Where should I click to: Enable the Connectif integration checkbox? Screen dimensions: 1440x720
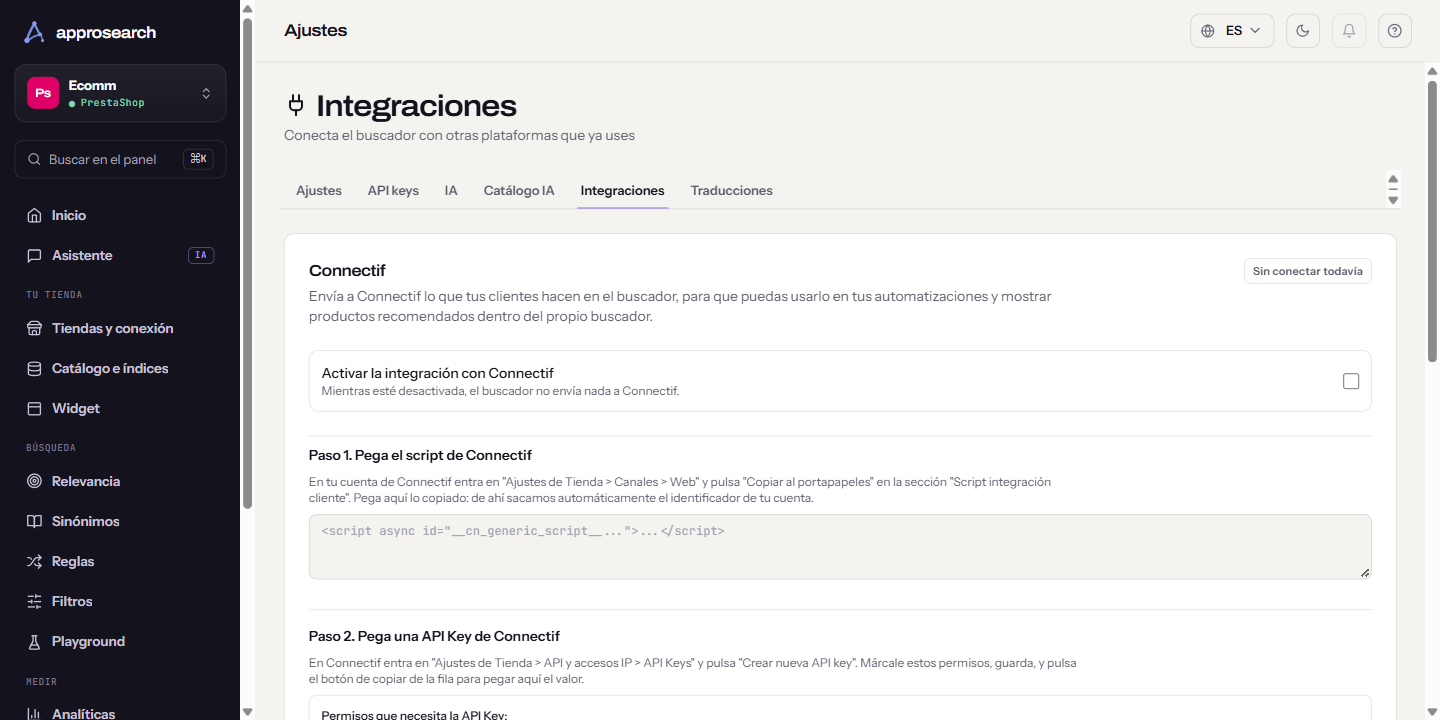coord(1351,381)
